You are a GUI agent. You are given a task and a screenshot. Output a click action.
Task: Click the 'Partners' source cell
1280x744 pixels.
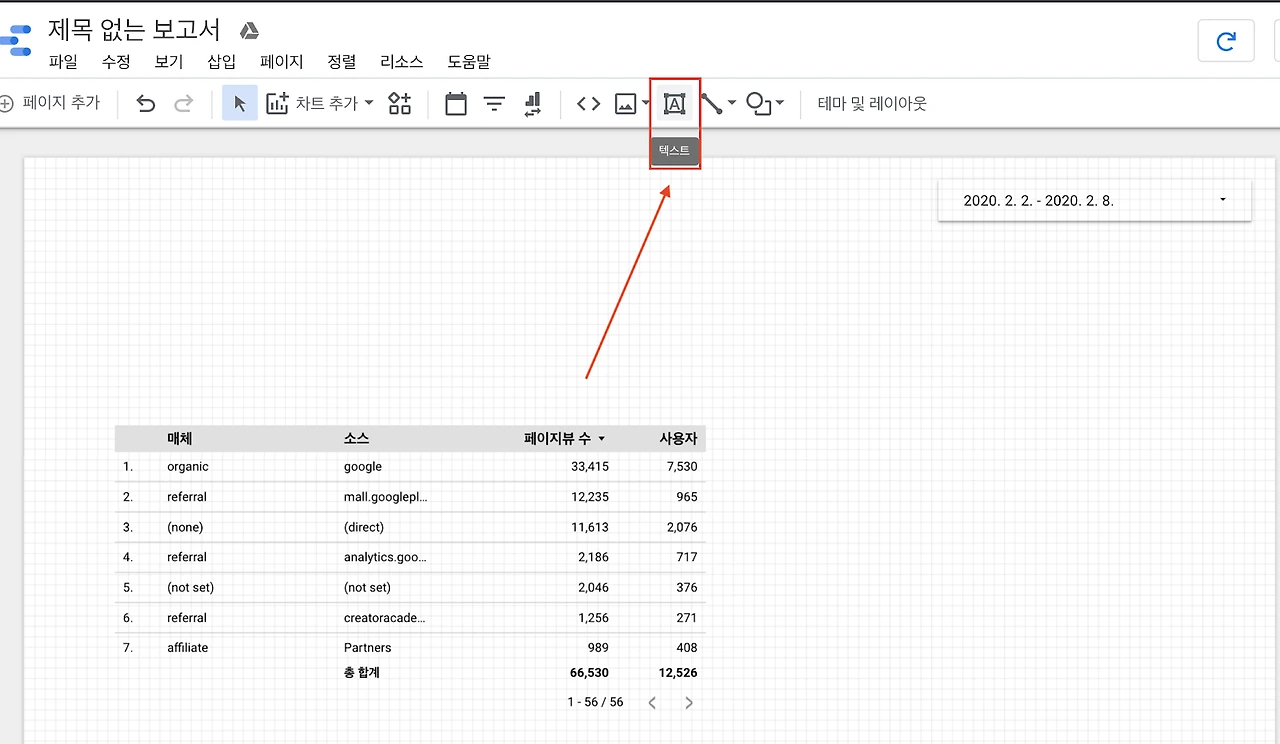[368, 648]
